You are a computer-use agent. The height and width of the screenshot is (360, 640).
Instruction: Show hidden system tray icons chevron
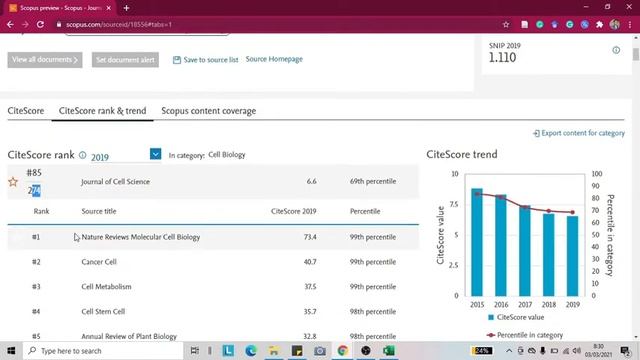coord(509,351)
